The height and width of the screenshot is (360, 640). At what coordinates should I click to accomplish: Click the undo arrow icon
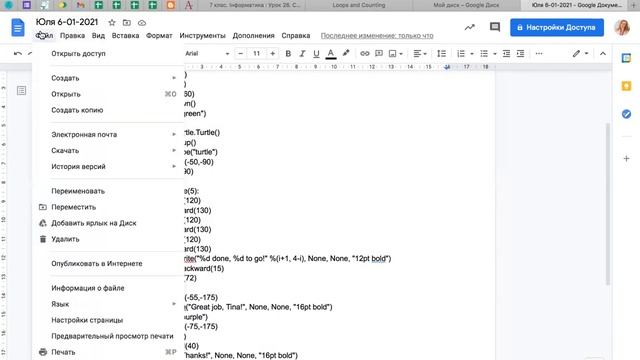click(x=18, y=53)
